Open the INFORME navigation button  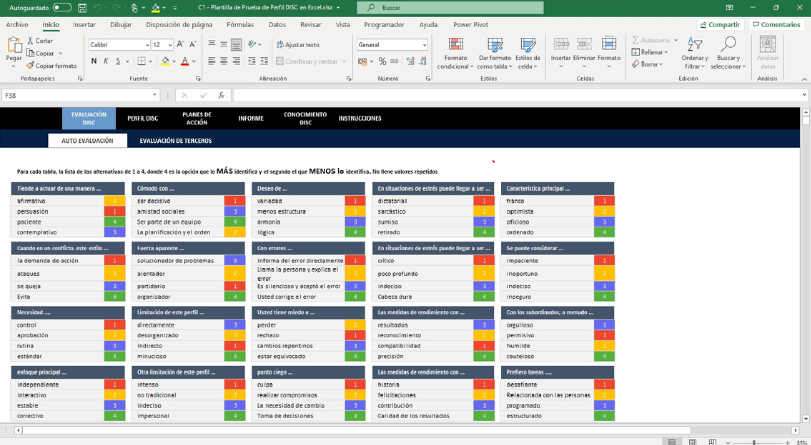tap(251, 118)
